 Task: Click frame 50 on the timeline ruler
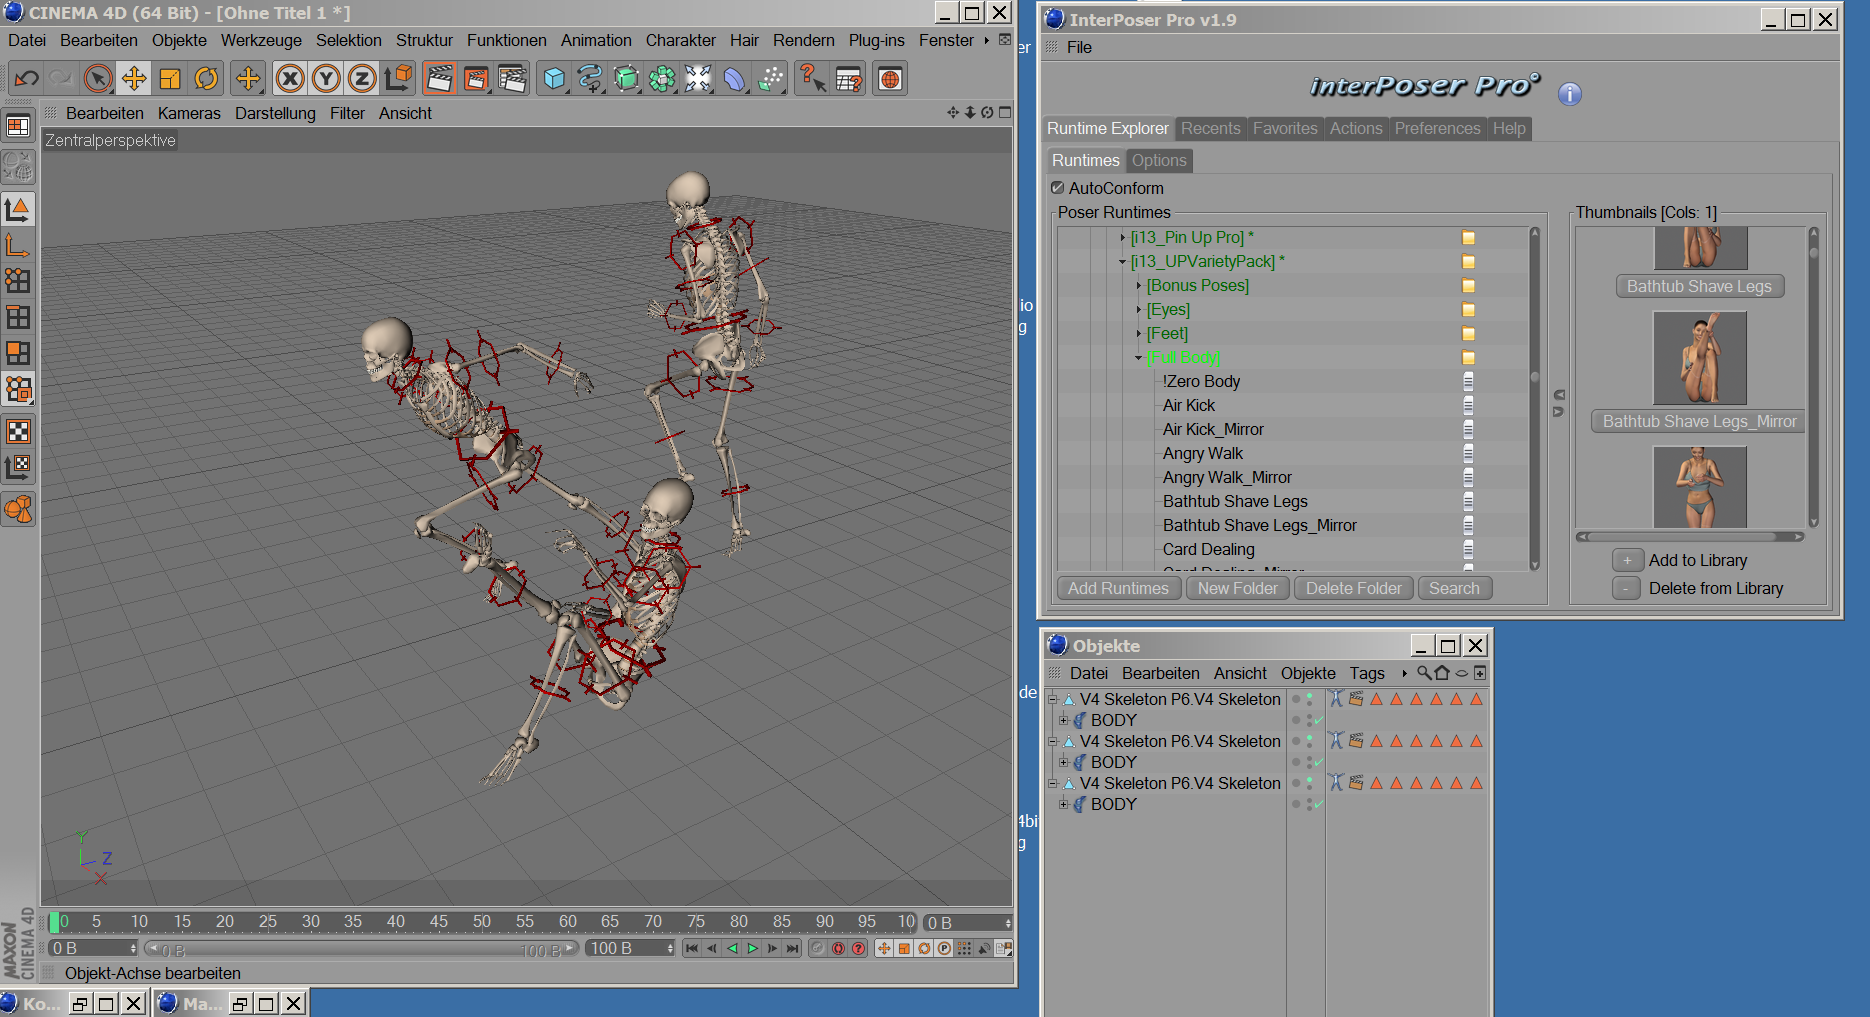pos(482,921)
